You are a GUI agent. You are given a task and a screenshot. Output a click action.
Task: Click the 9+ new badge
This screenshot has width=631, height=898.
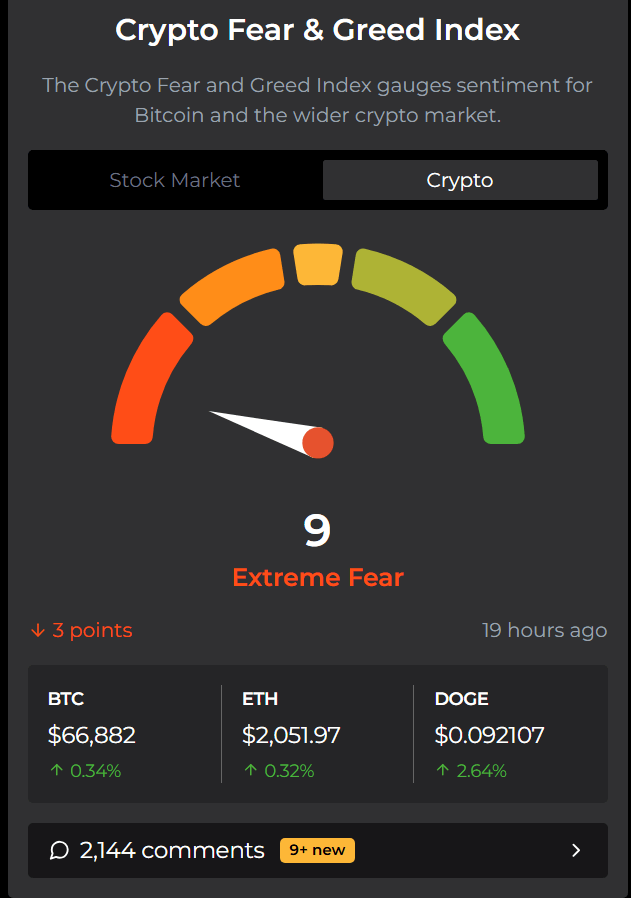317,850
